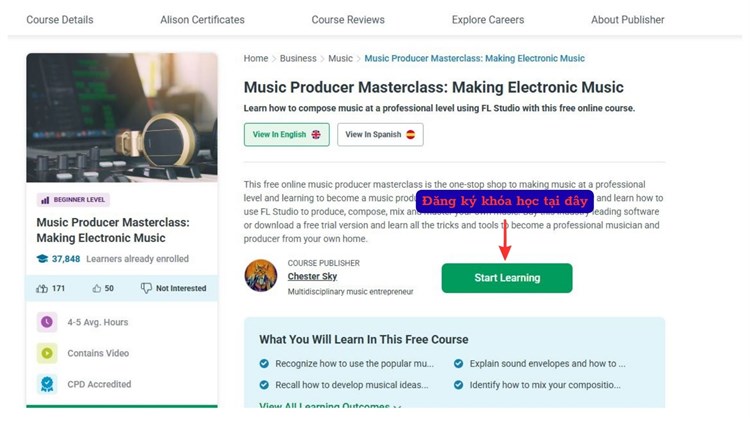Click the graduation cap enrolled icon
Viewport: 750px width, 422px height.
[42, 258]
